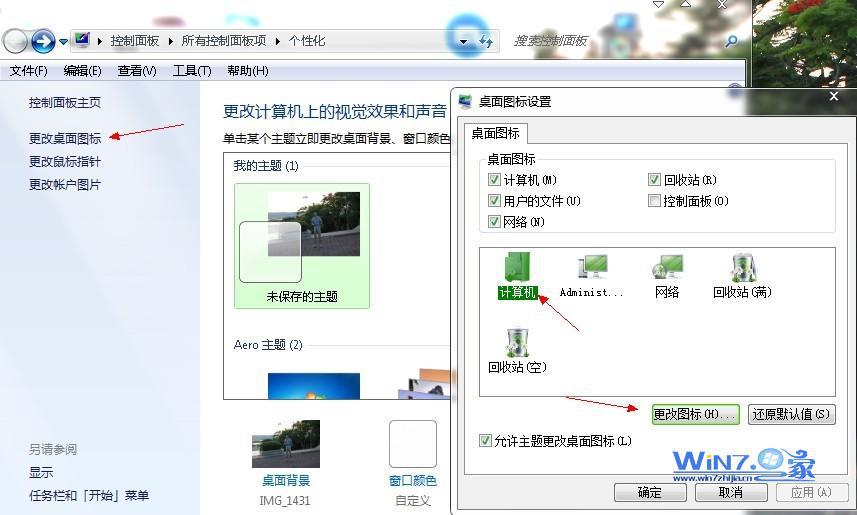
Task: Select the 桌面图标 tab in the dialog
Action: point(495,133)
